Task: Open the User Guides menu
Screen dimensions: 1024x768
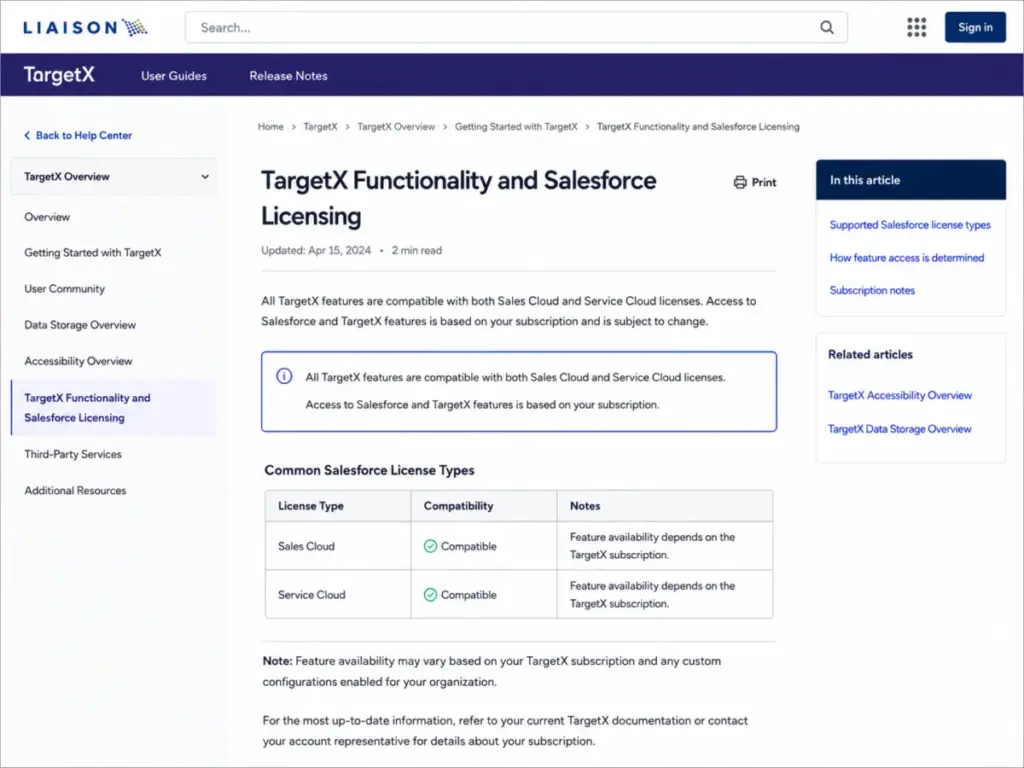Action: click(174, 76)
